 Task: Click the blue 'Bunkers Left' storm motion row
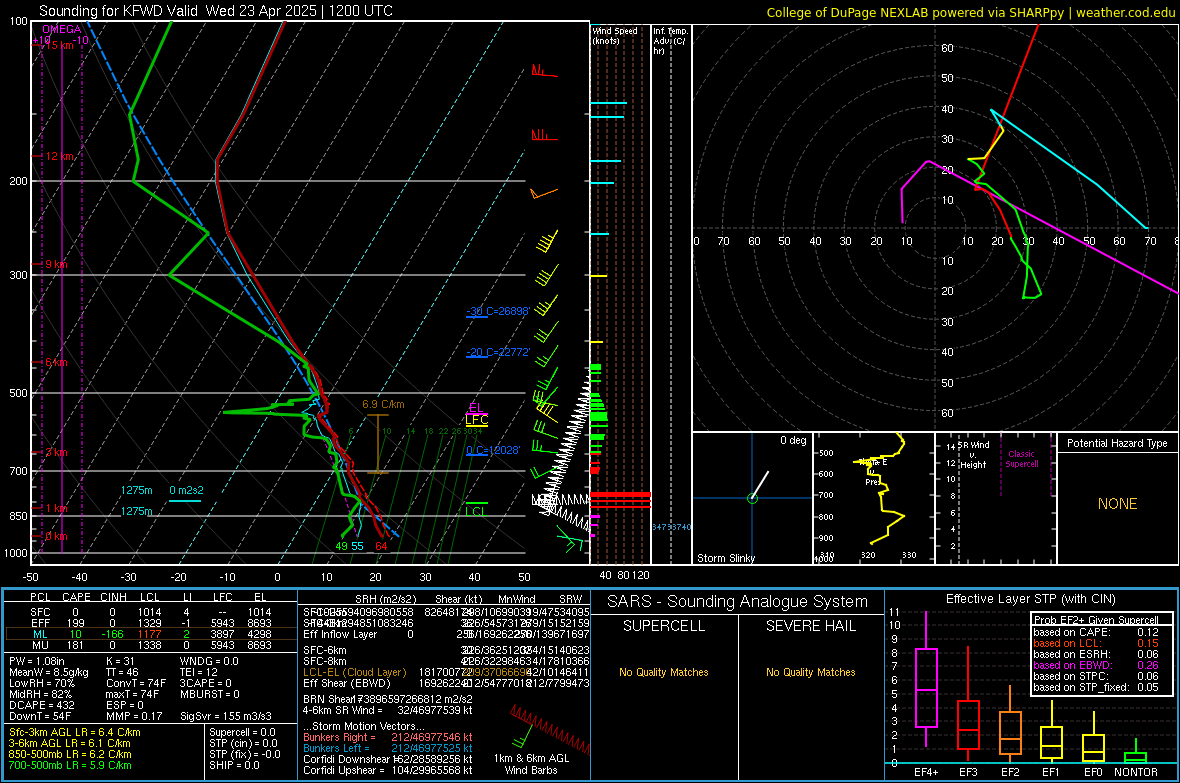[388, 748]
